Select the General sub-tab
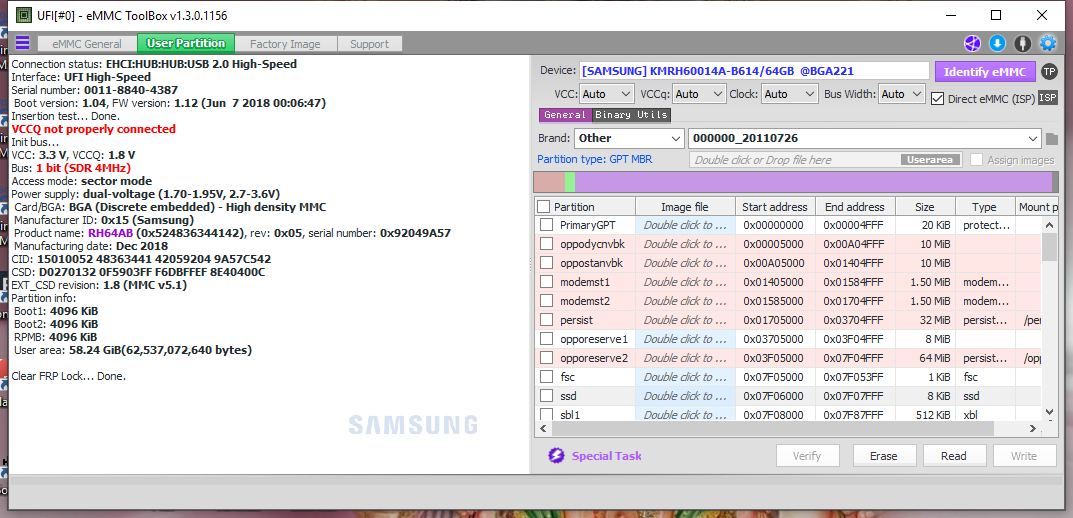1073x518 pixels. (565, 115)
